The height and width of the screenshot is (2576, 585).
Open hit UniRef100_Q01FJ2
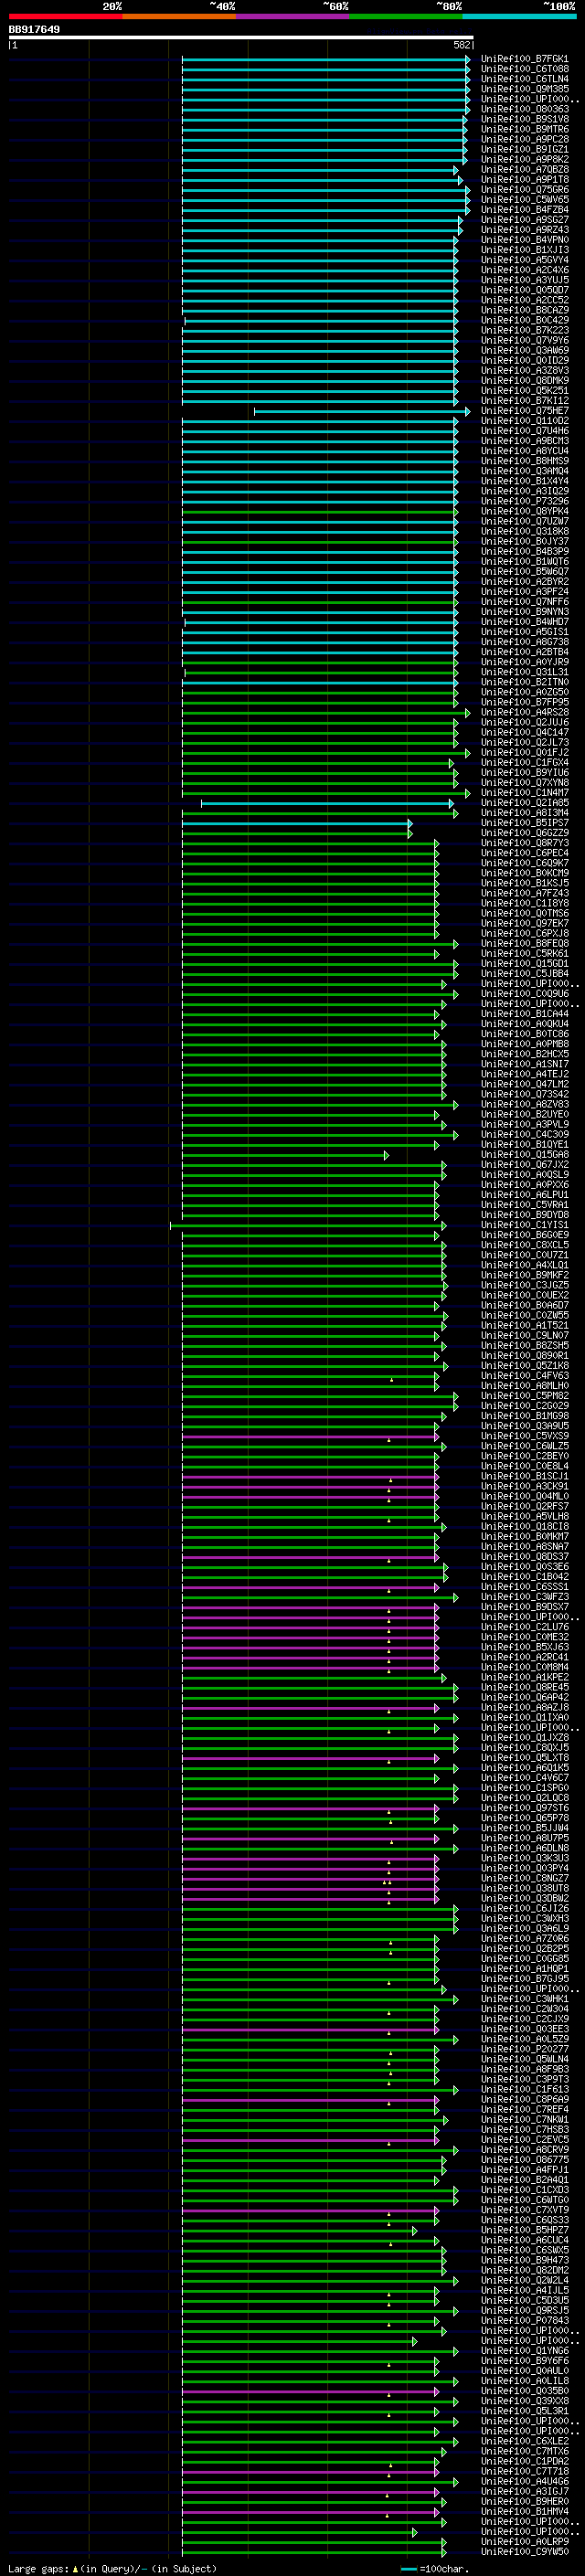525,752
